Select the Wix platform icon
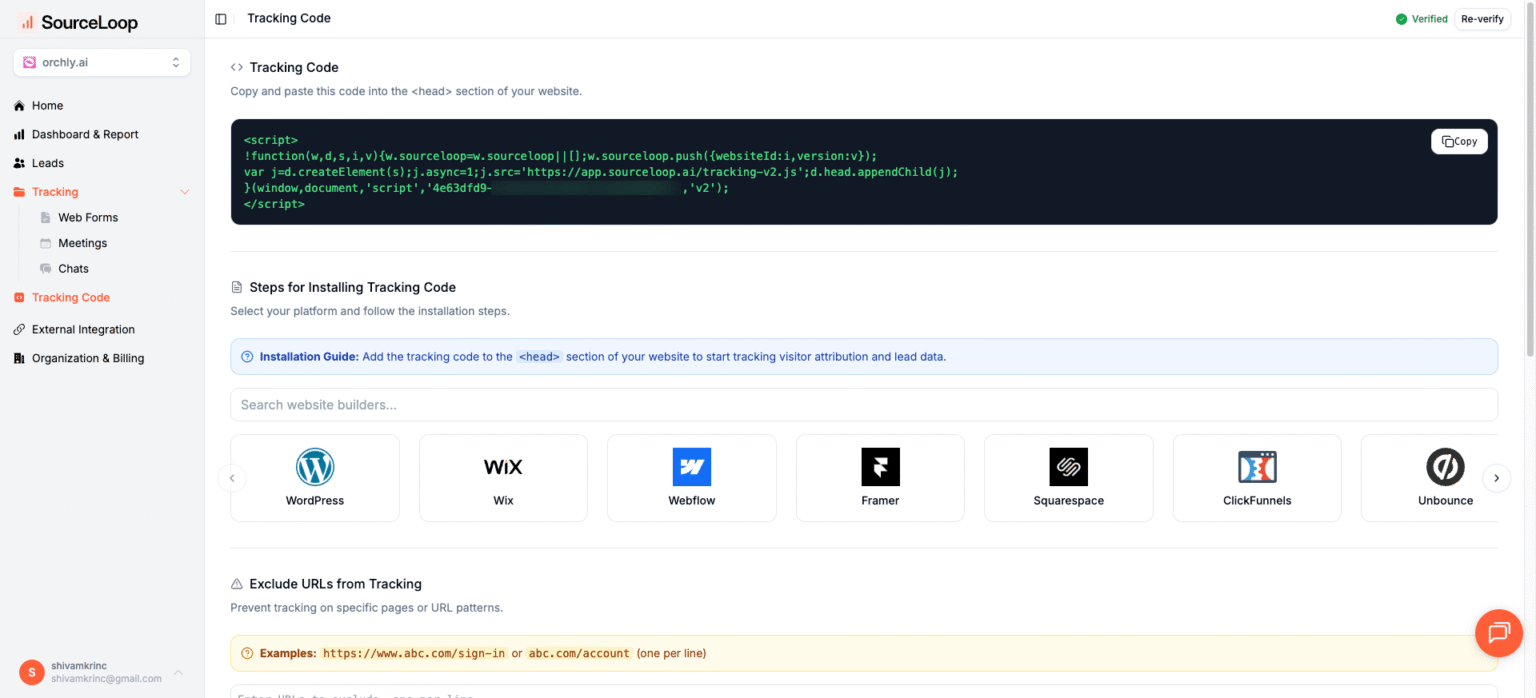 click(503, 466)
